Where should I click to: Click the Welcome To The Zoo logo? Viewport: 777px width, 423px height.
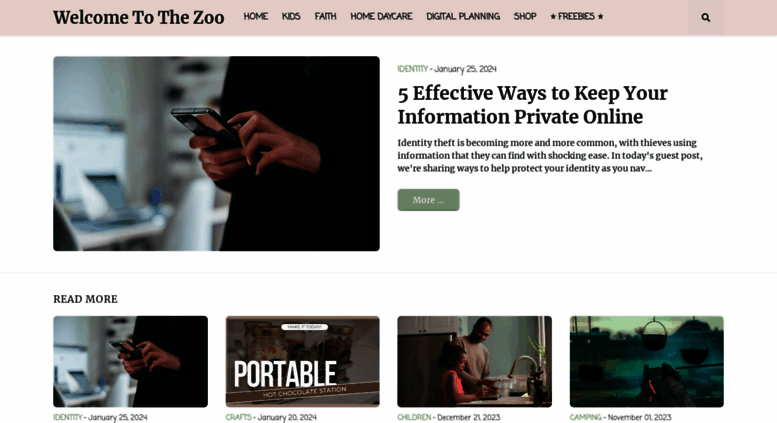(x=139, y=17)
